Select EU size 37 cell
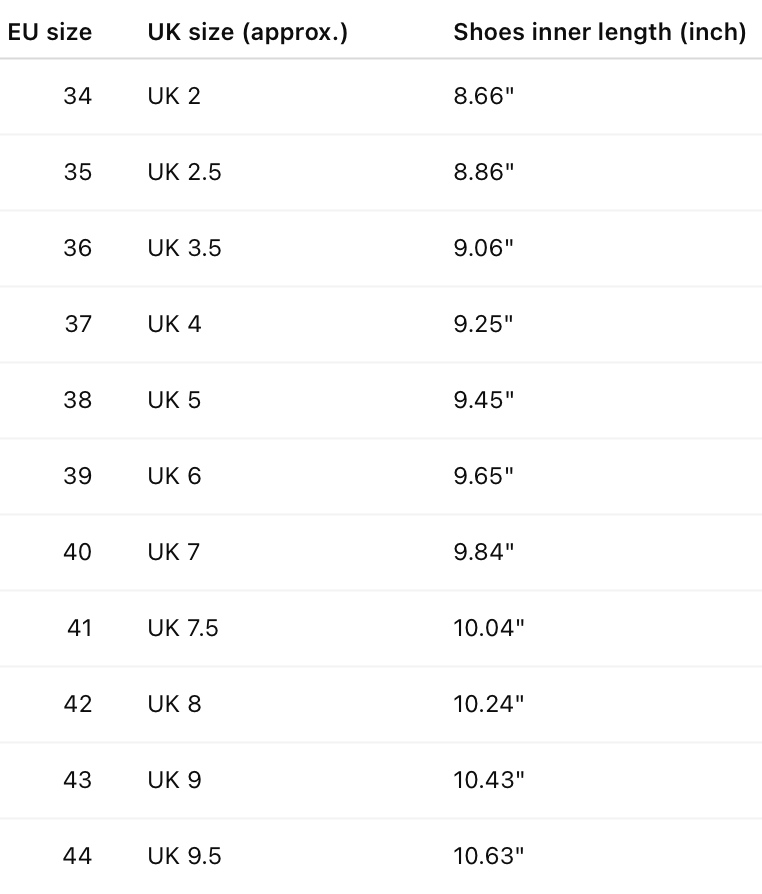762x894 pixels. tap(77, 324)
